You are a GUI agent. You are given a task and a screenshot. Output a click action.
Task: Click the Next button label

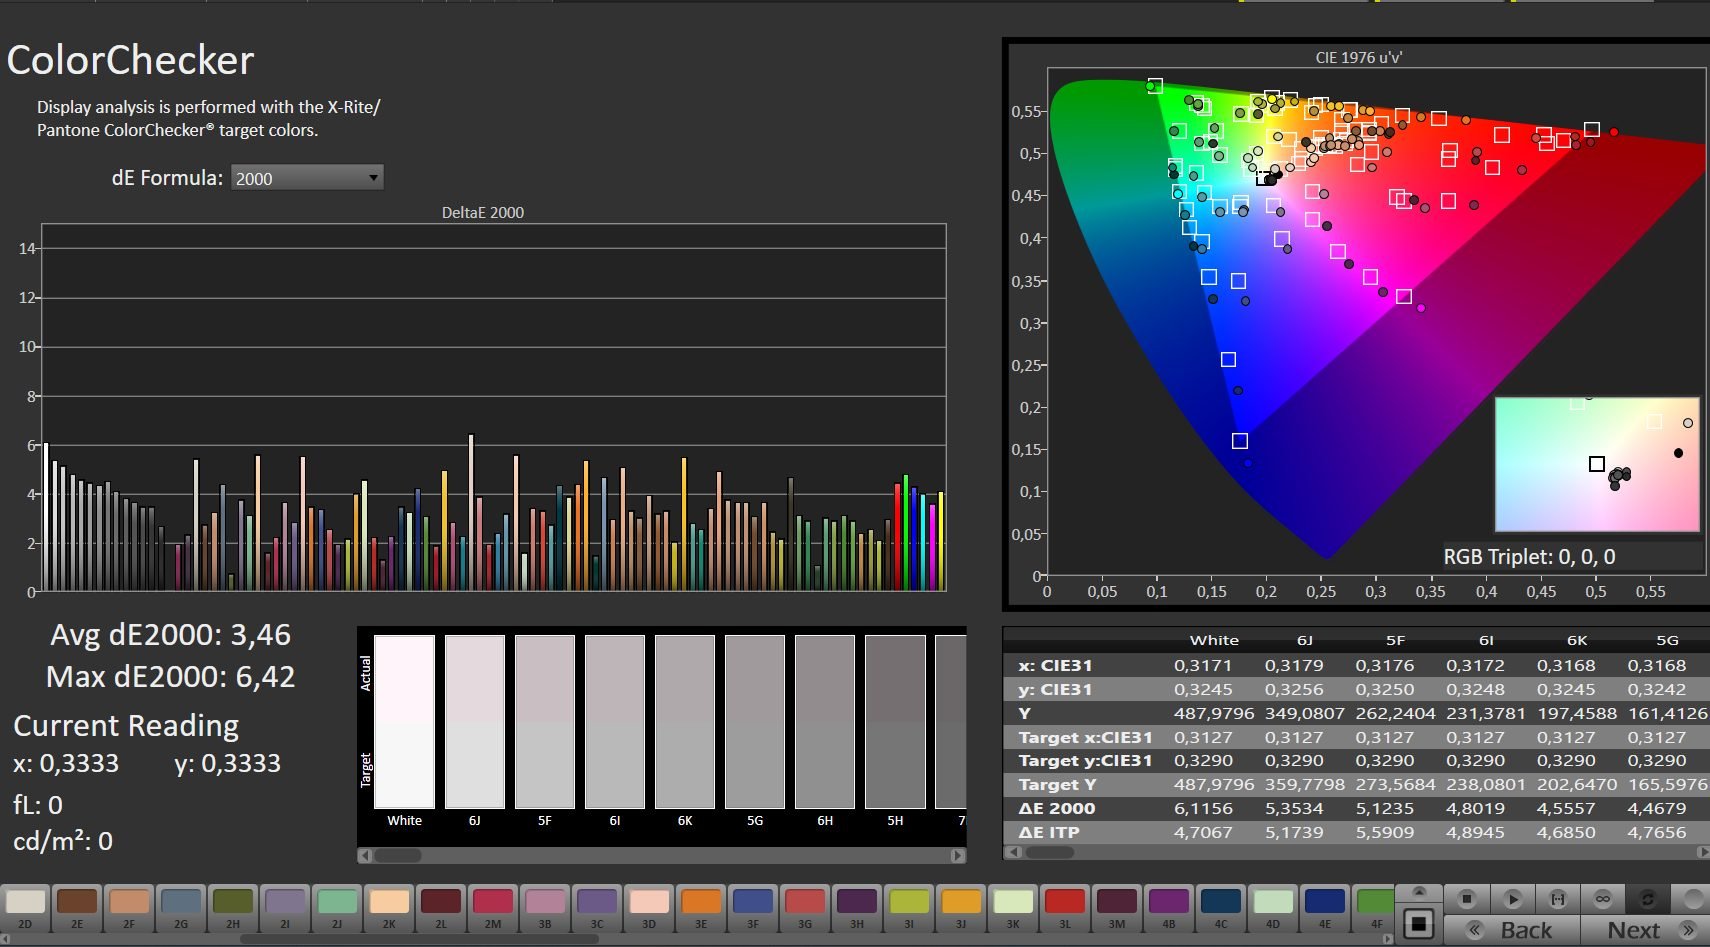point(1633,930)
